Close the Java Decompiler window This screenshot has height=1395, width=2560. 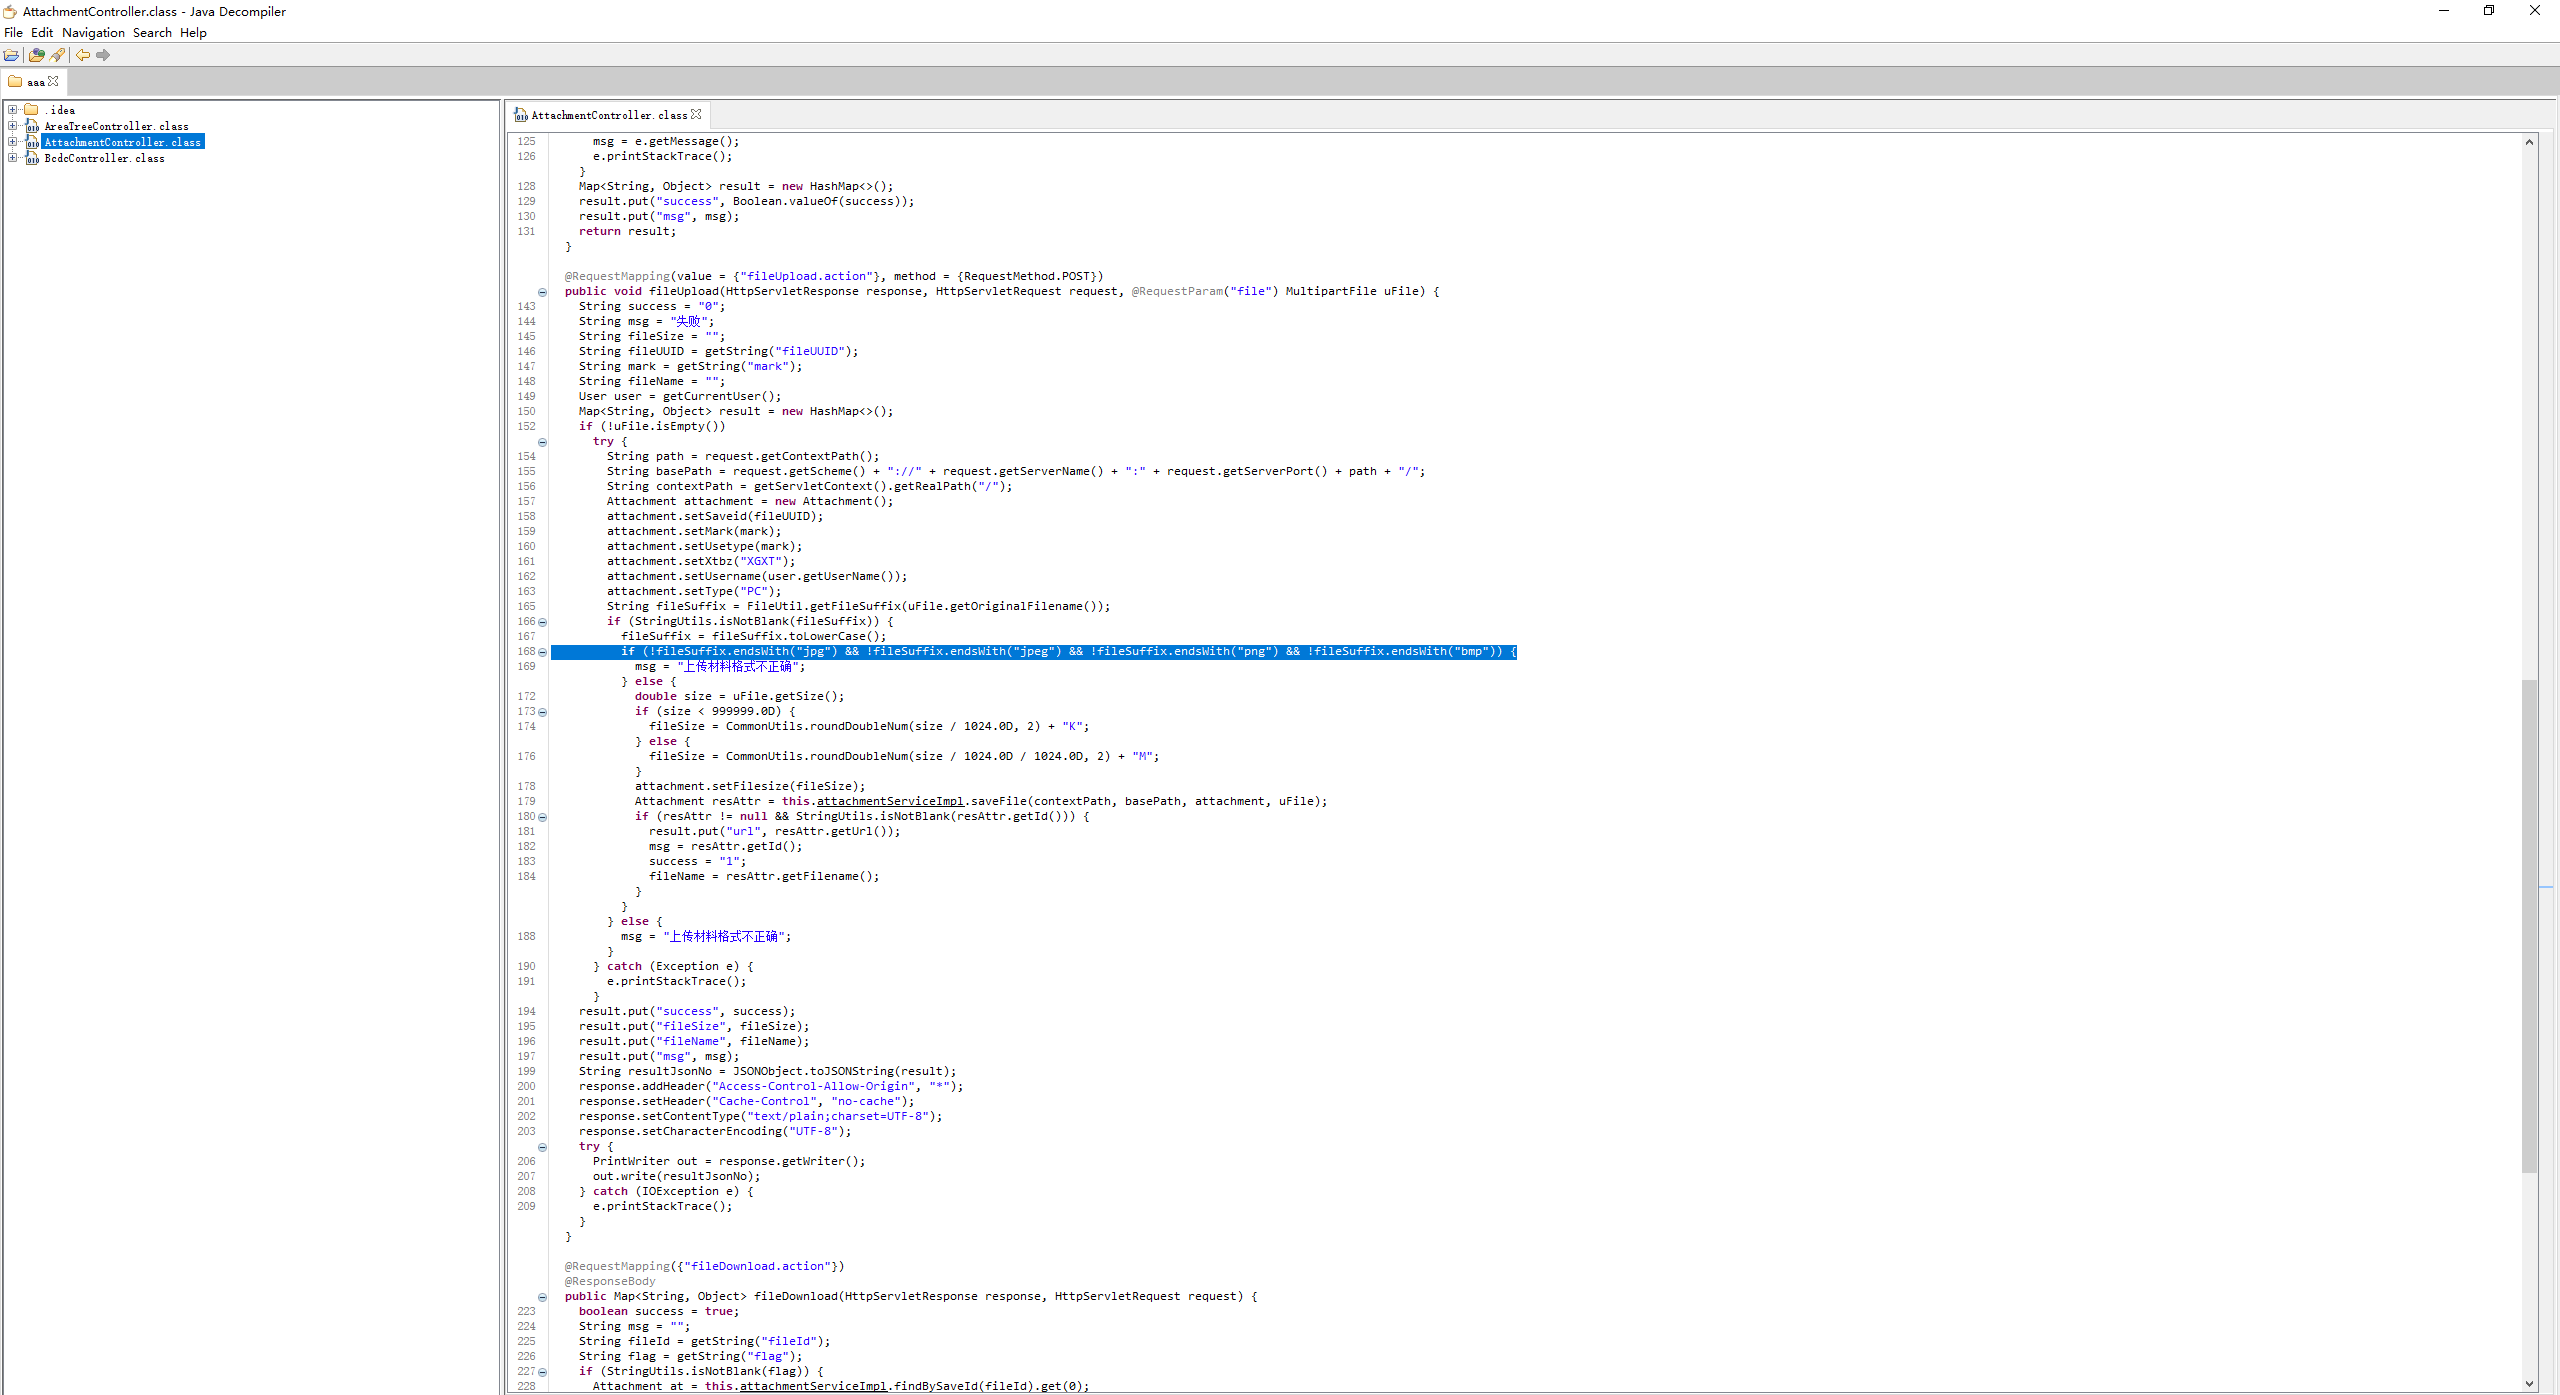2535,11
